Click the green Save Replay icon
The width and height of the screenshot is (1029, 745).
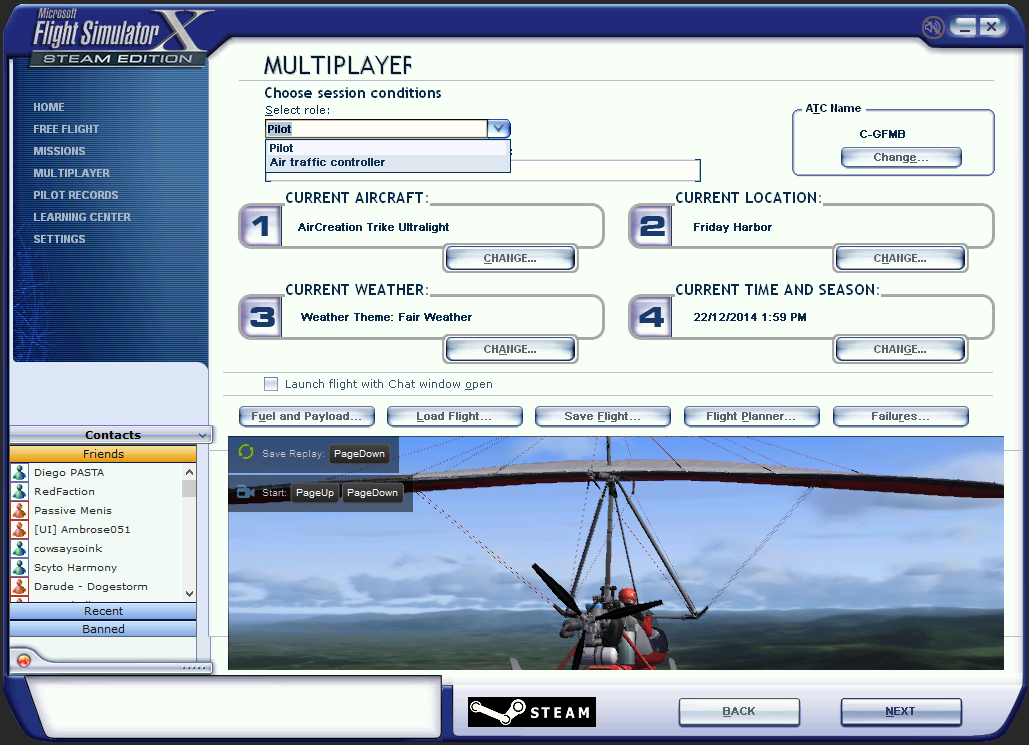246,453
